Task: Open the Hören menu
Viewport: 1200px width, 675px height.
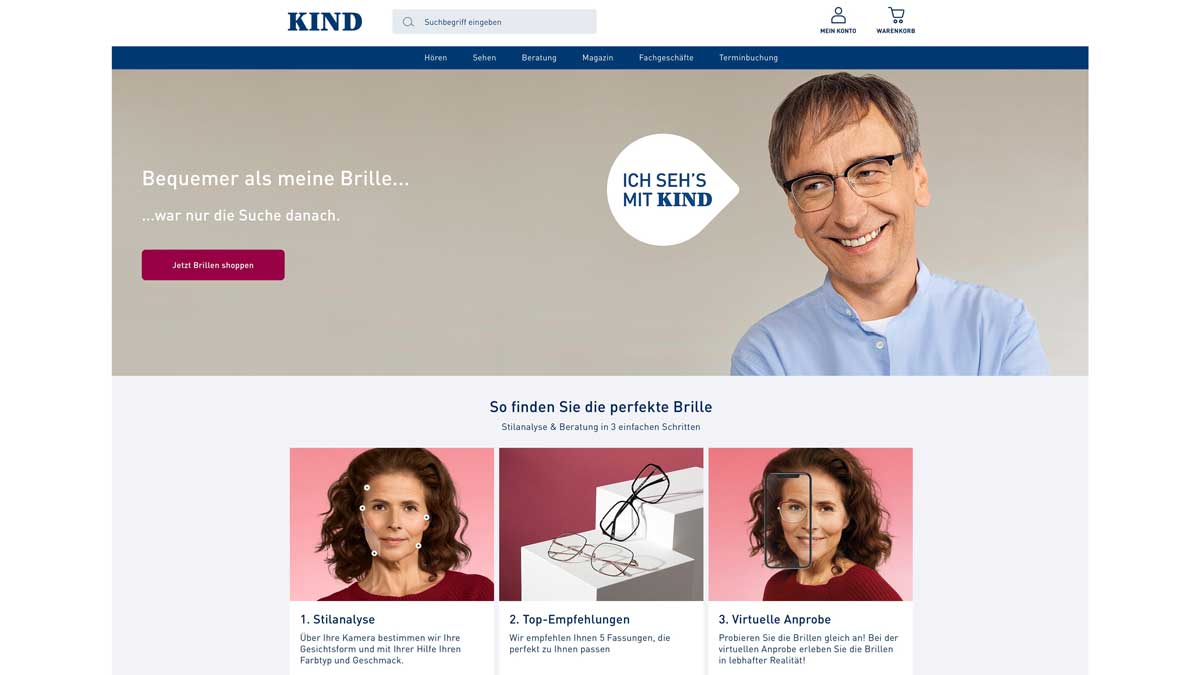Action: [435, 58]
